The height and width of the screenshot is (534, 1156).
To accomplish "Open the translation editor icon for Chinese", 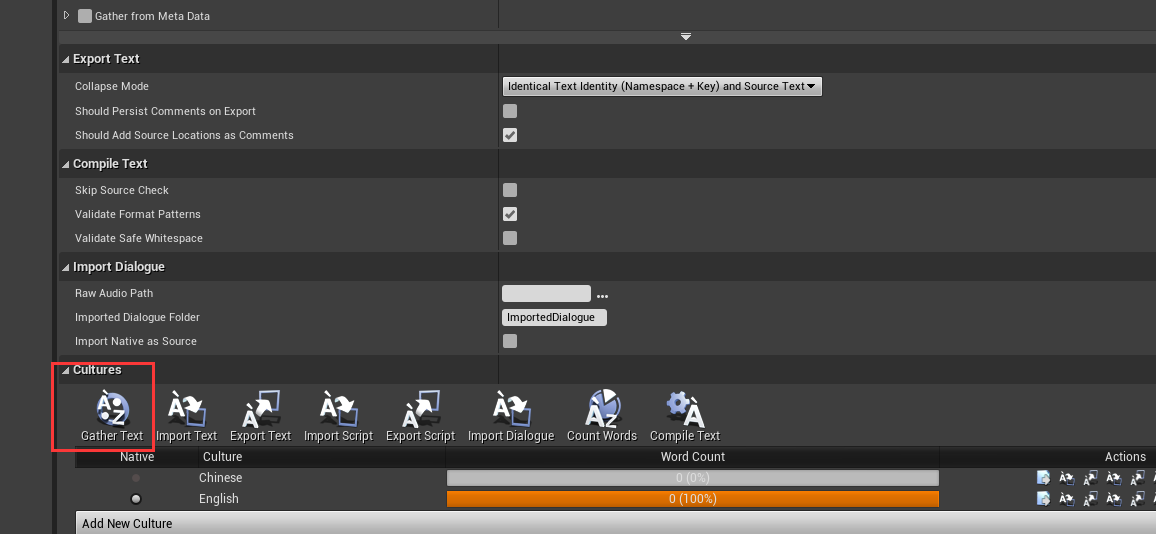I will click(1043, 478).
